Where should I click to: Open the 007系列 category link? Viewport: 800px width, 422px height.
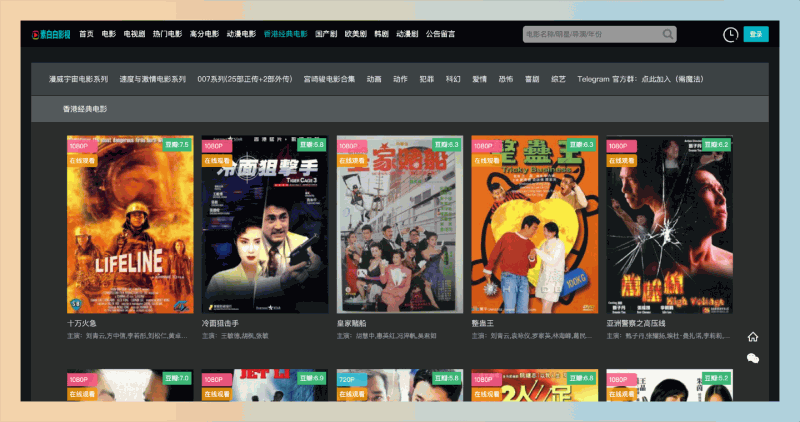245,79
